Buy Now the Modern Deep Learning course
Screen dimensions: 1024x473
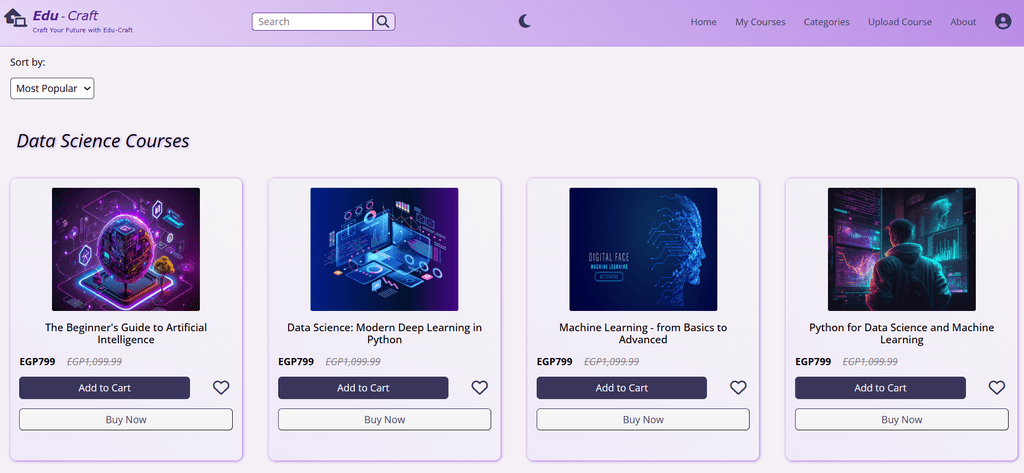[x=385, y=419]
